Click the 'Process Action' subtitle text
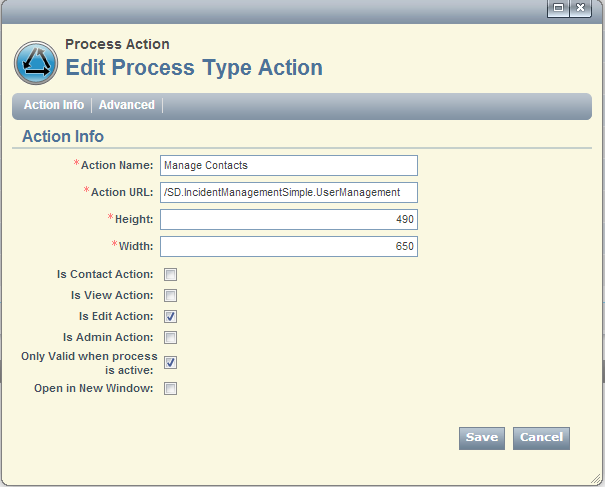 117,44
